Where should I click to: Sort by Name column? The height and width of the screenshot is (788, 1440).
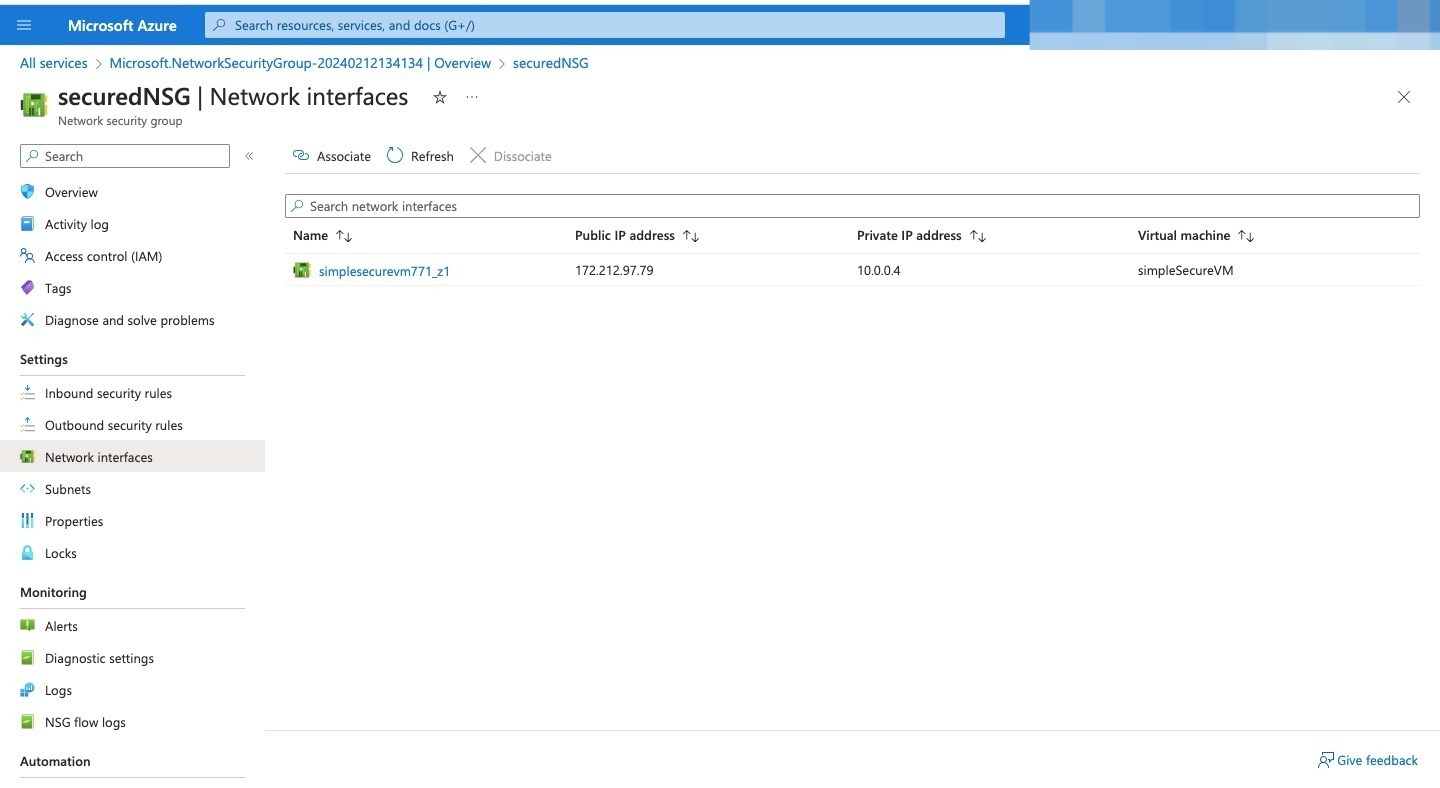click(322, 236)
